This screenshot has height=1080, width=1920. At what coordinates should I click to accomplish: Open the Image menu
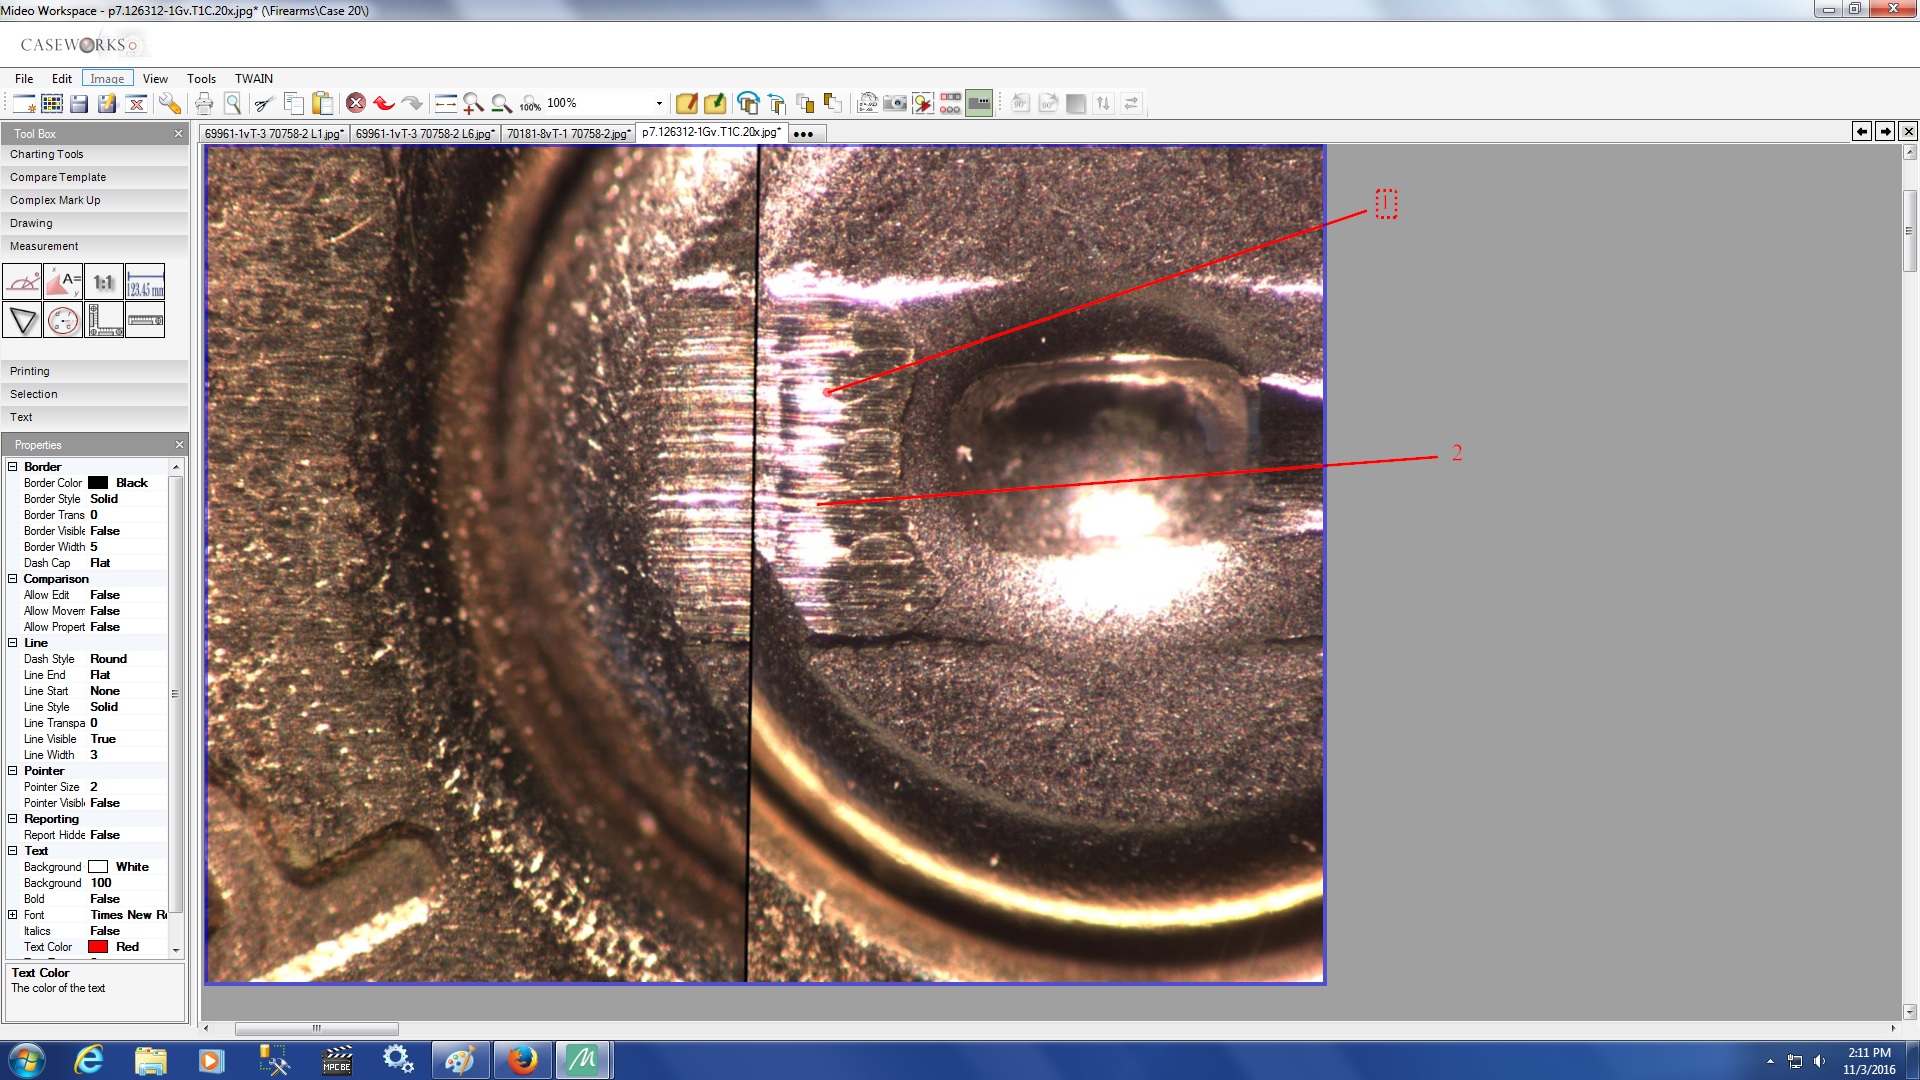(x=107, y=79)
